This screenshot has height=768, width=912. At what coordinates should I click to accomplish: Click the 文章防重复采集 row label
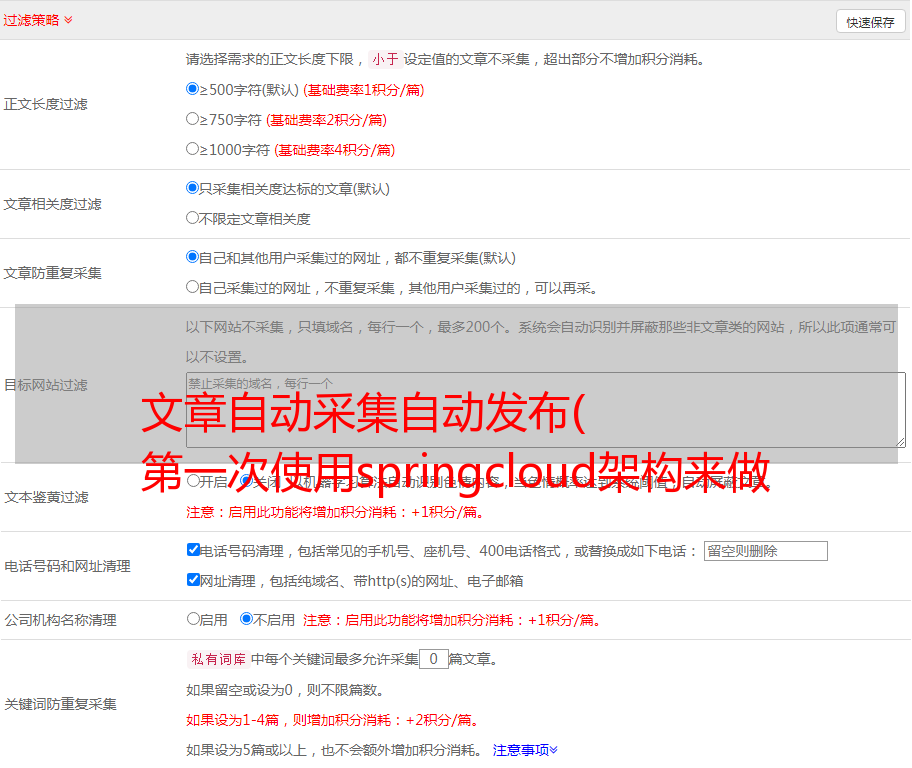(52, 273)
